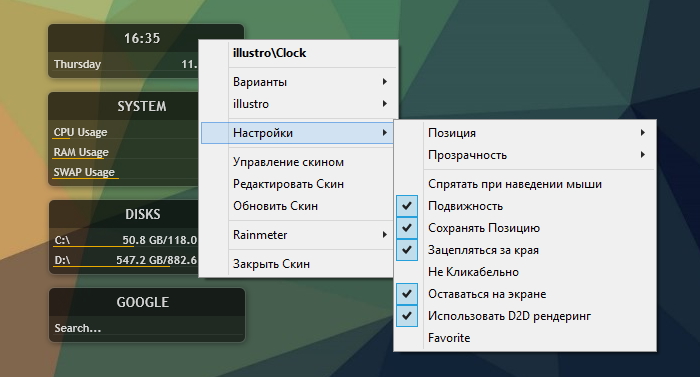Click the SYSTEM skin title
The image size is (700, 377).
tap(142, 106)
